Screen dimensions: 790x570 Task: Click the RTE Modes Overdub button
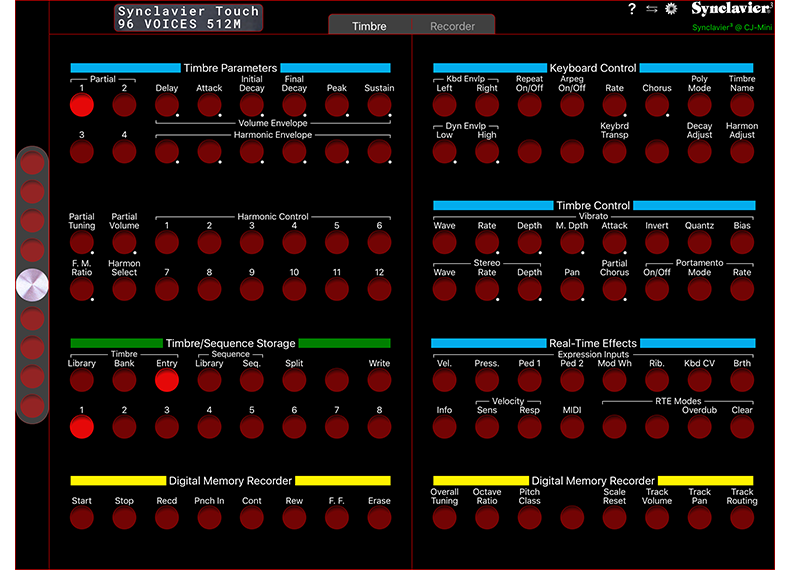699,427
